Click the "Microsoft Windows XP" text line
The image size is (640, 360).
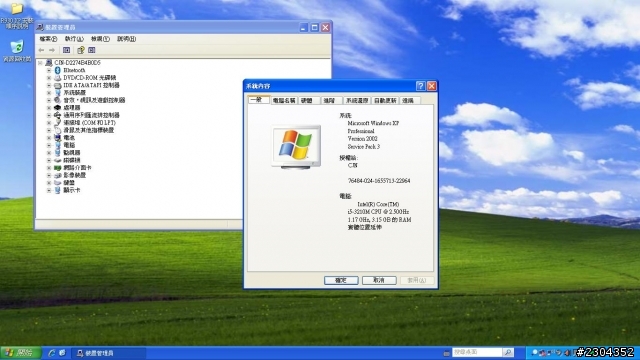pos(373,123)
